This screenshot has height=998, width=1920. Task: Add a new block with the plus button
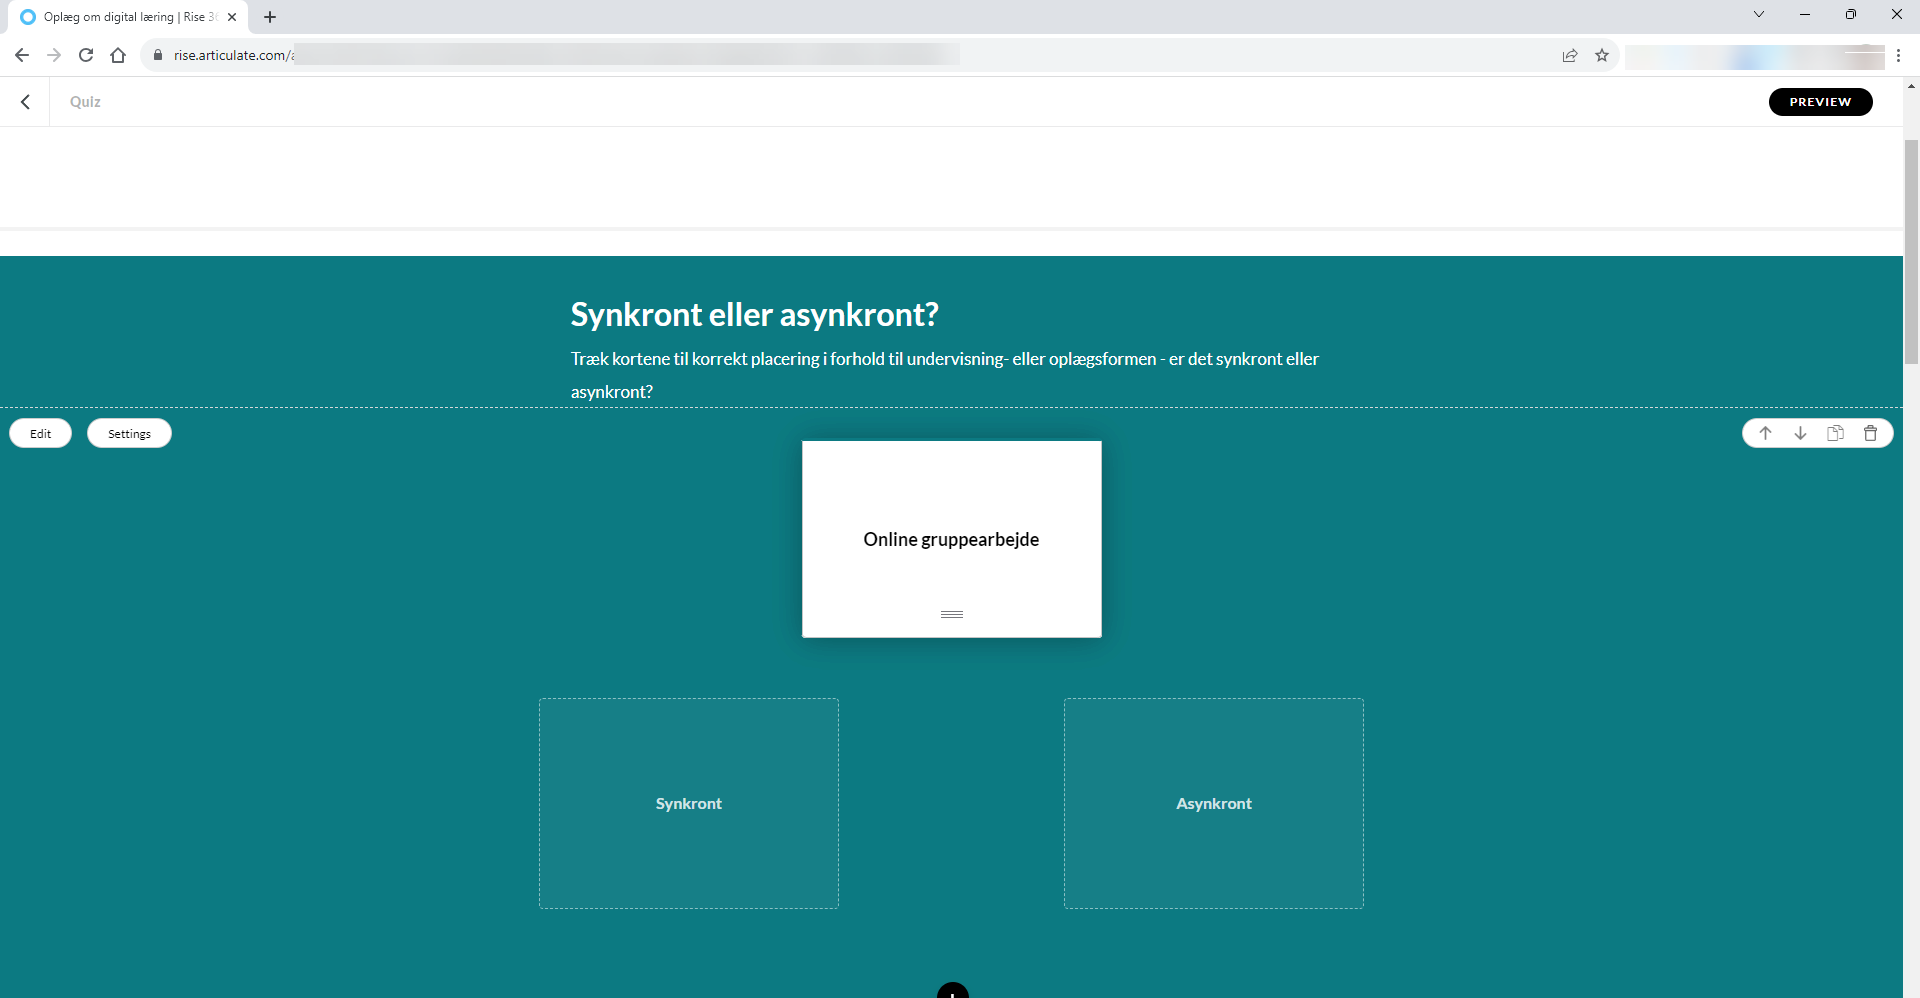pyautogui.click(x=952, y=991)
